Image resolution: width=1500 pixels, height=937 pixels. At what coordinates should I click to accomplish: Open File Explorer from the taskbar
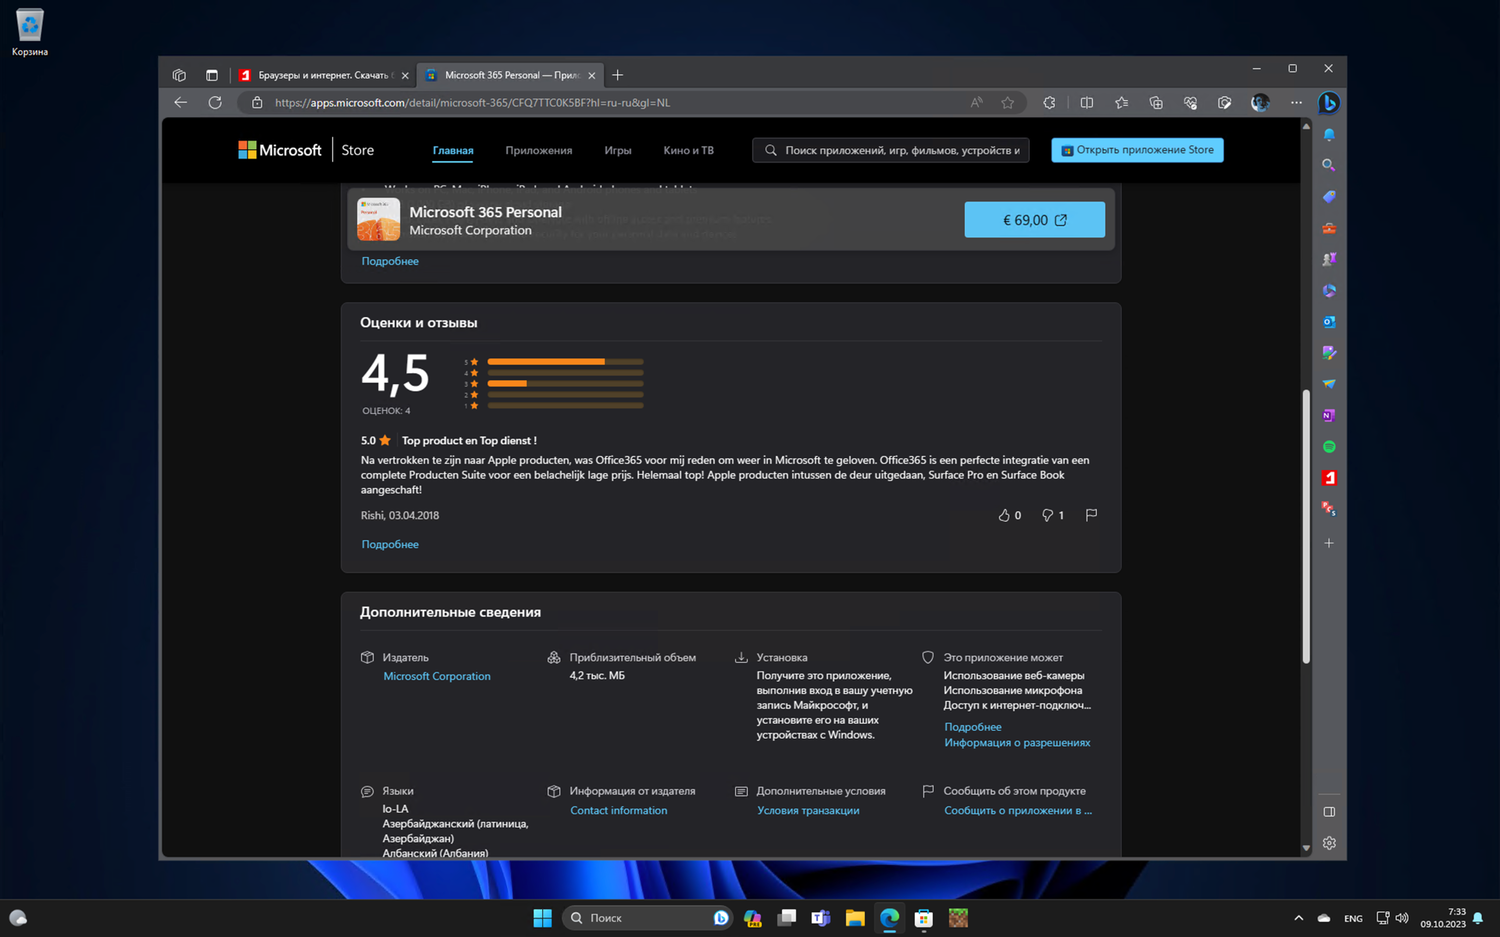[855, 918]
